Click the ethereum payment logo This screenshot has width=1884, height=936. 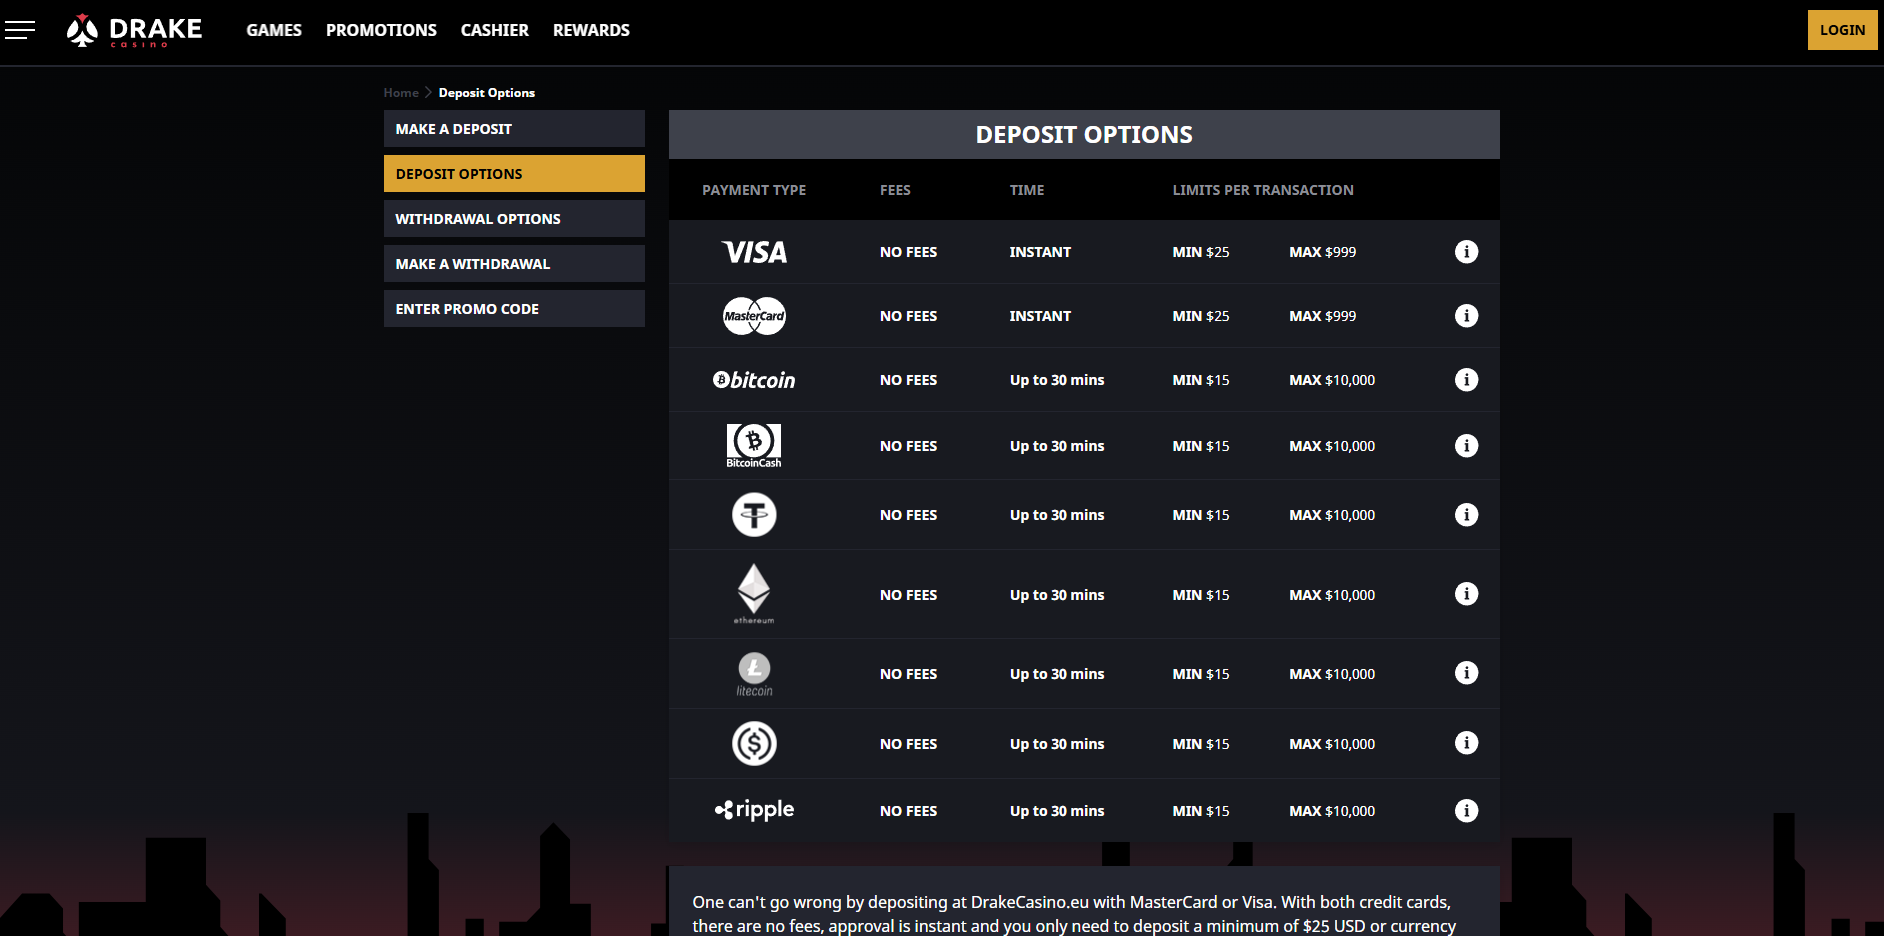coord(754,594)
